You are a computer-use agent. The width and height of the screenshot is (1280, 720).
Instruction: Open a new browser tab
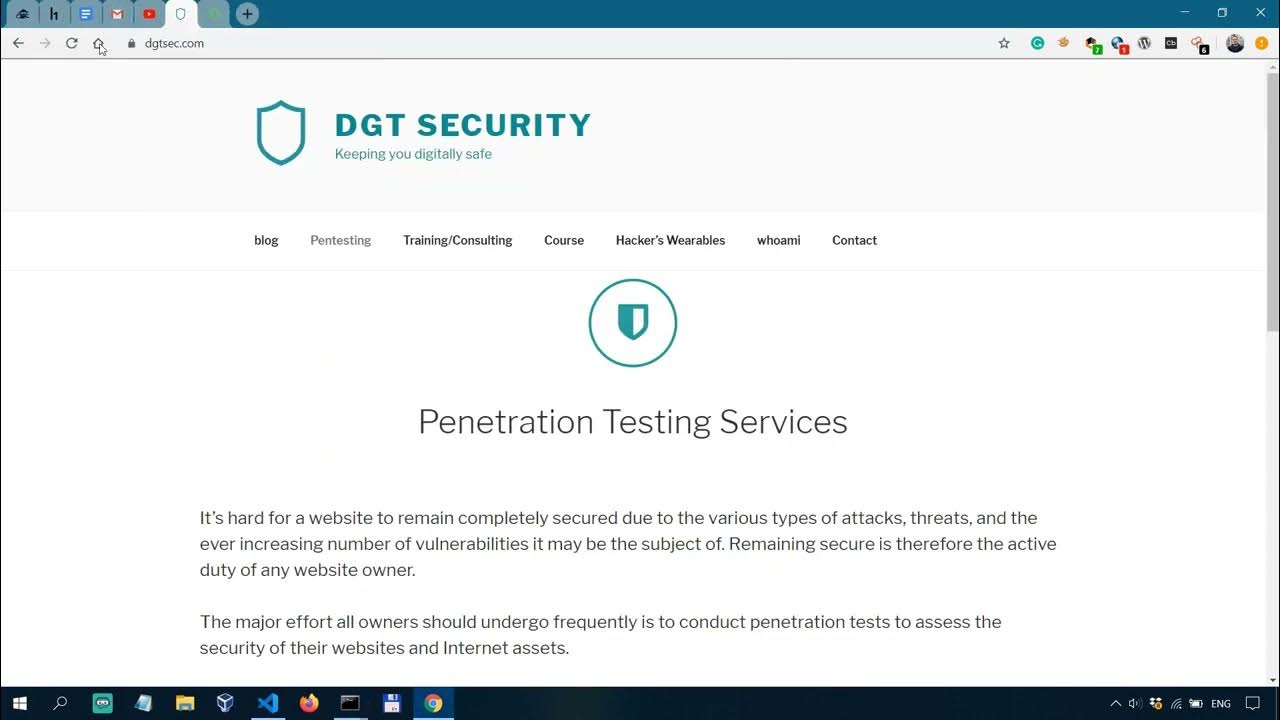coord(247,14)
